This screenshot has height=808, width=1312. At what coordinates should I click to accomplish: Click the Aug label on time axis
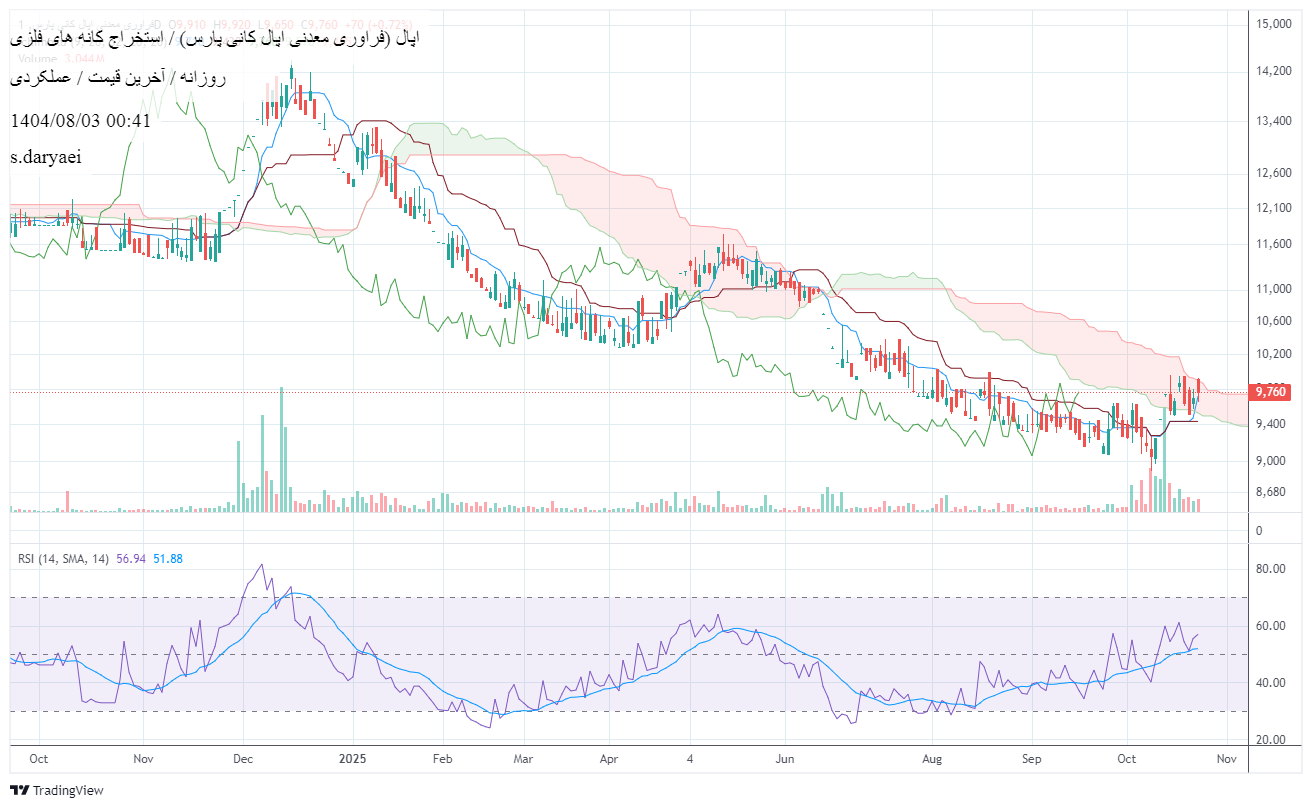(x=933, y=759)
